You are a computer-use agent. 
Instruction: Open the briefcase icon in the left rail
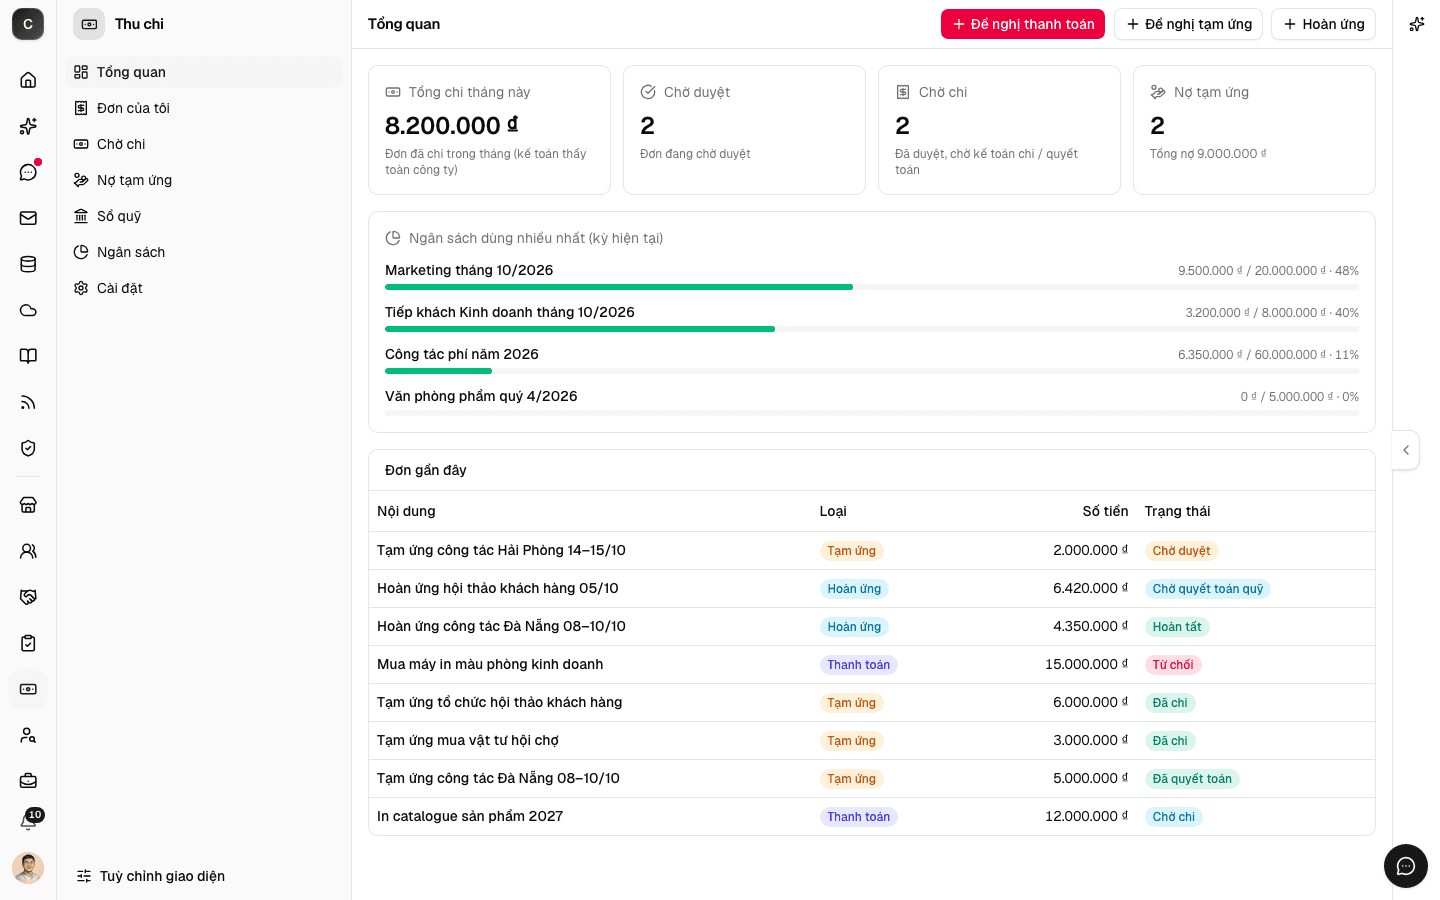[x=28, y=781]
